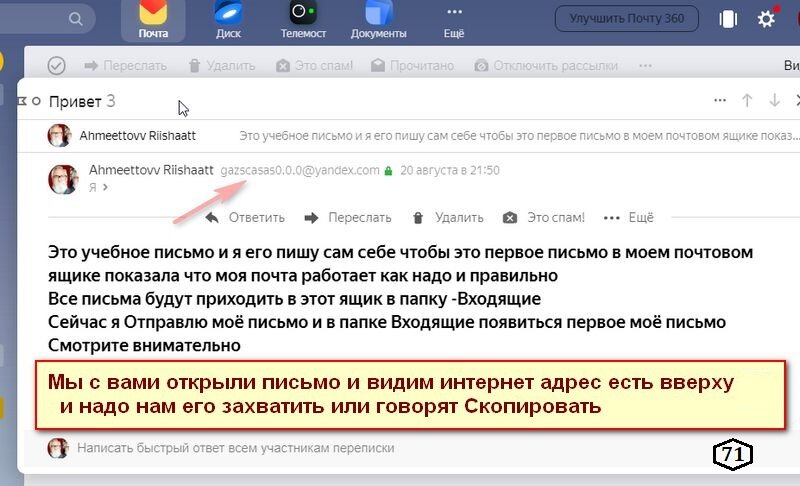
Task: Click Переслать in the top toolbar
Action: 126,66
